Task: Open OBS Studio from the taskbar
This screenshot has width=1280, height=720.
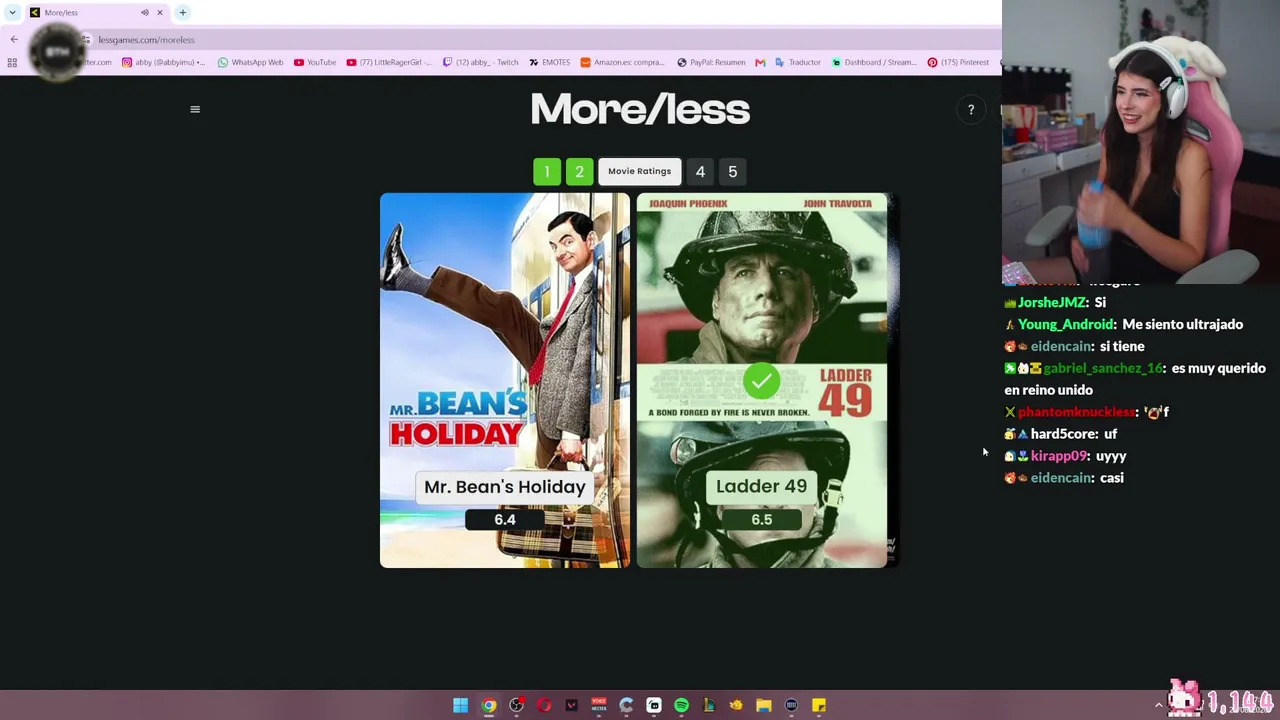Action: [x=516, y=705]
